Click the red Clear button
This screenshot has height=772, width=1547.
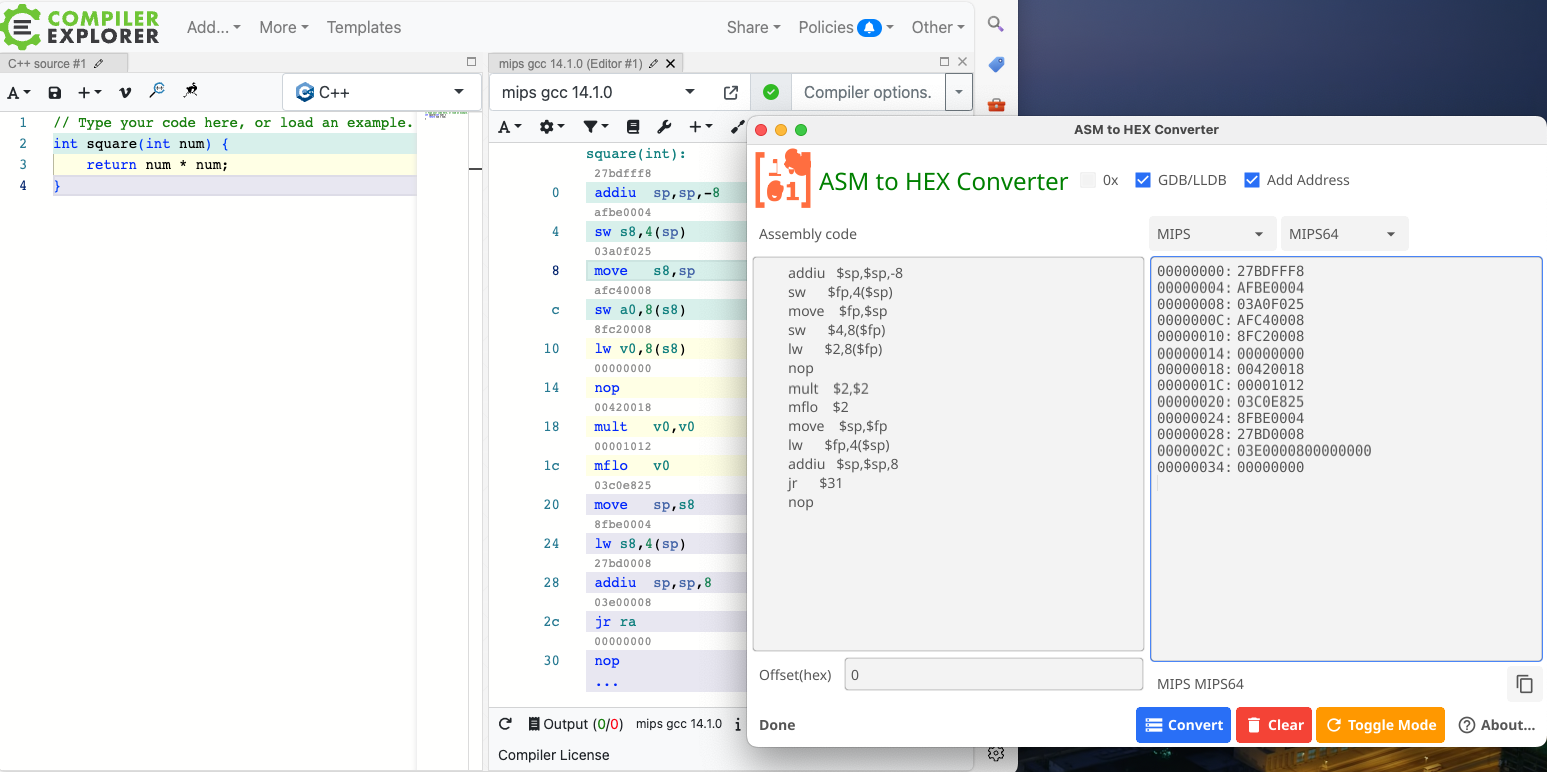pyautogui.click(x=1273, y=725)
